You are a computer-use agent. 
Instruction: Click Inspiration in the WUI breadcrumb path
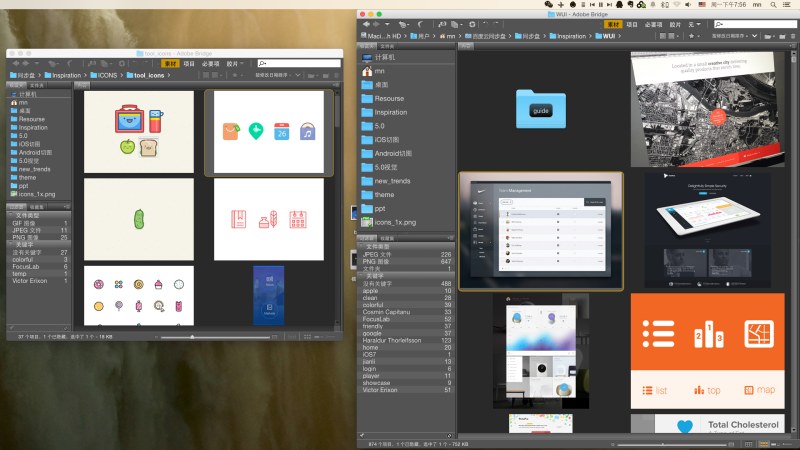(571, 36)
